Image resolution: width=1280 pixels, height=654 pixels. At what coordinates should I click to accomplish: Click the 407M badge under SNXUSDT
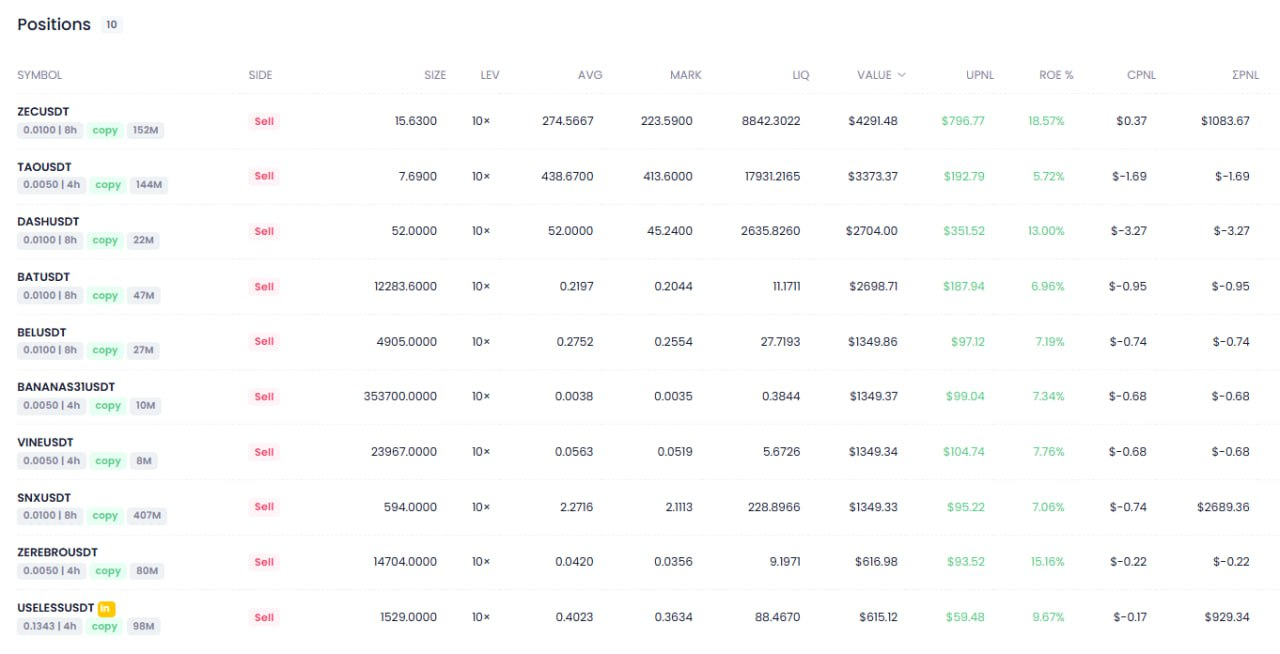click(147, 516)
